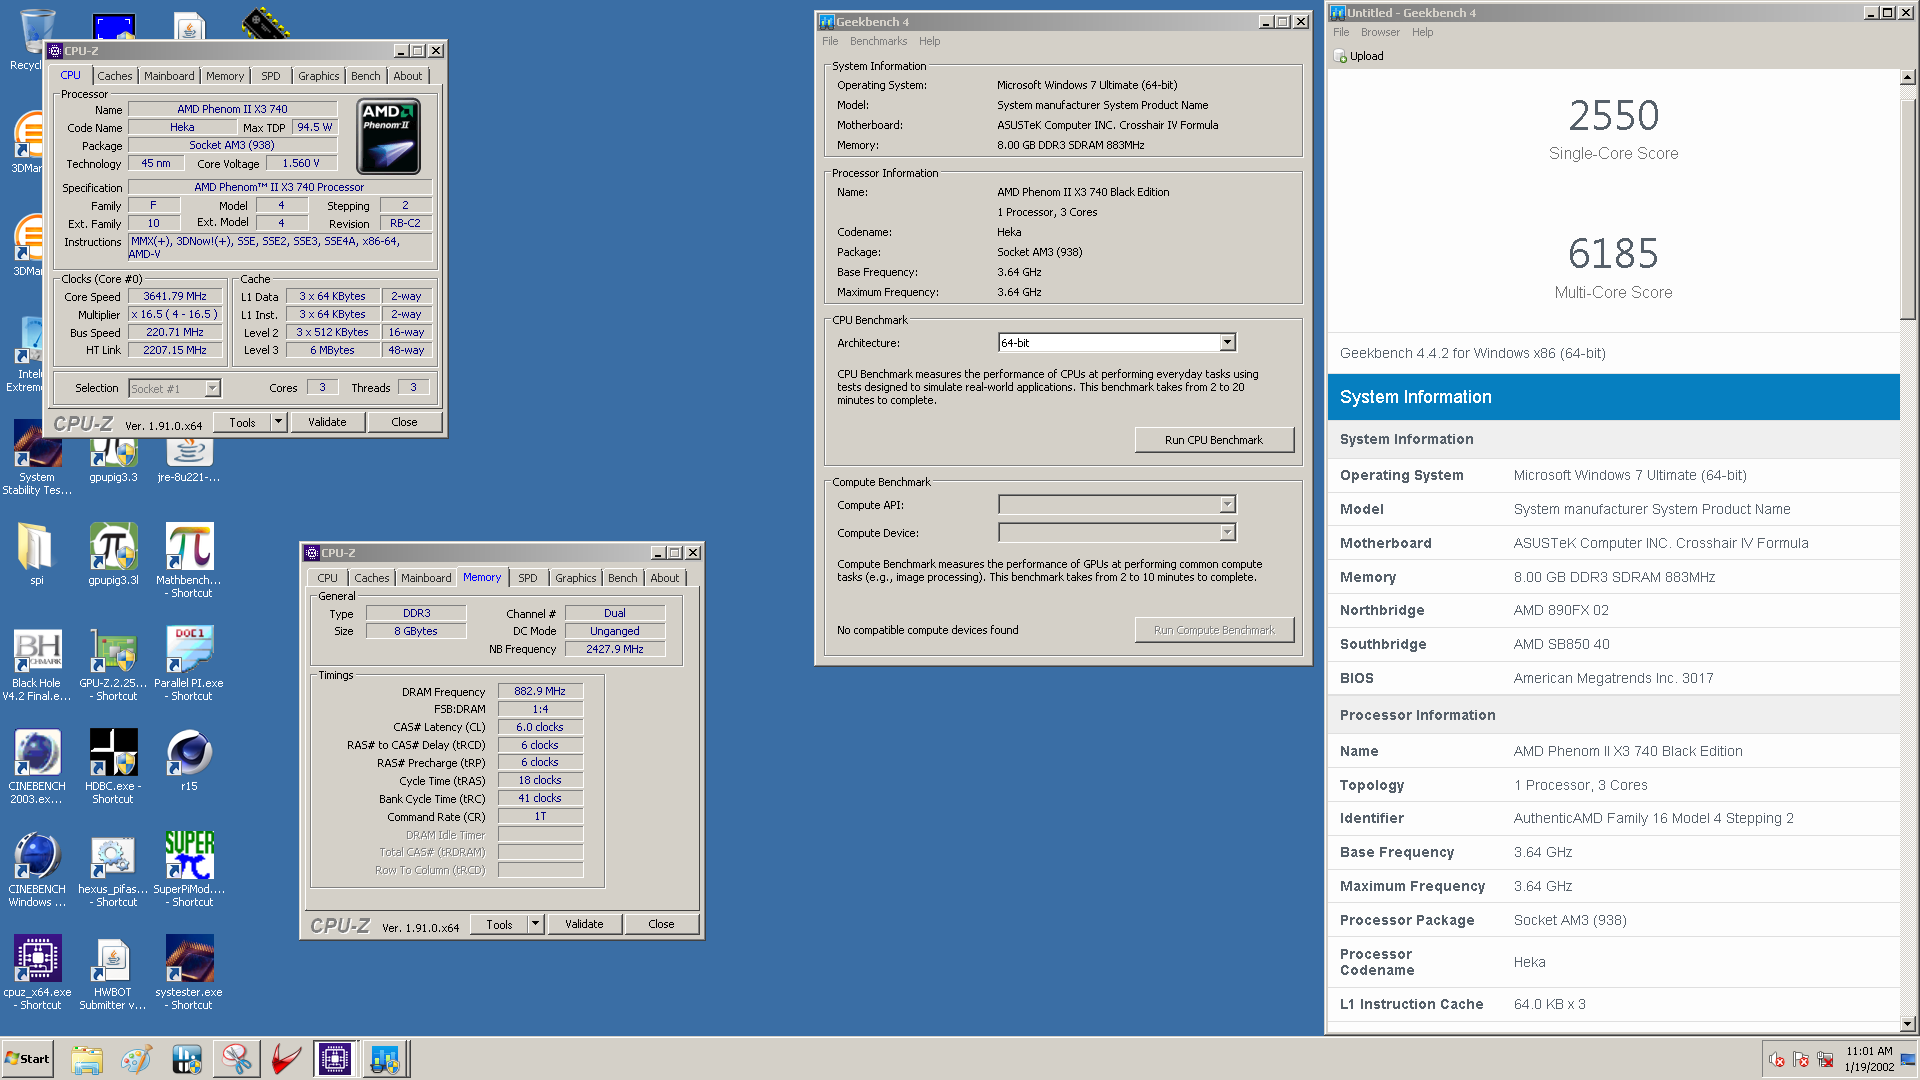Click Validate in the upper CPU-Z window

[327, 422]
